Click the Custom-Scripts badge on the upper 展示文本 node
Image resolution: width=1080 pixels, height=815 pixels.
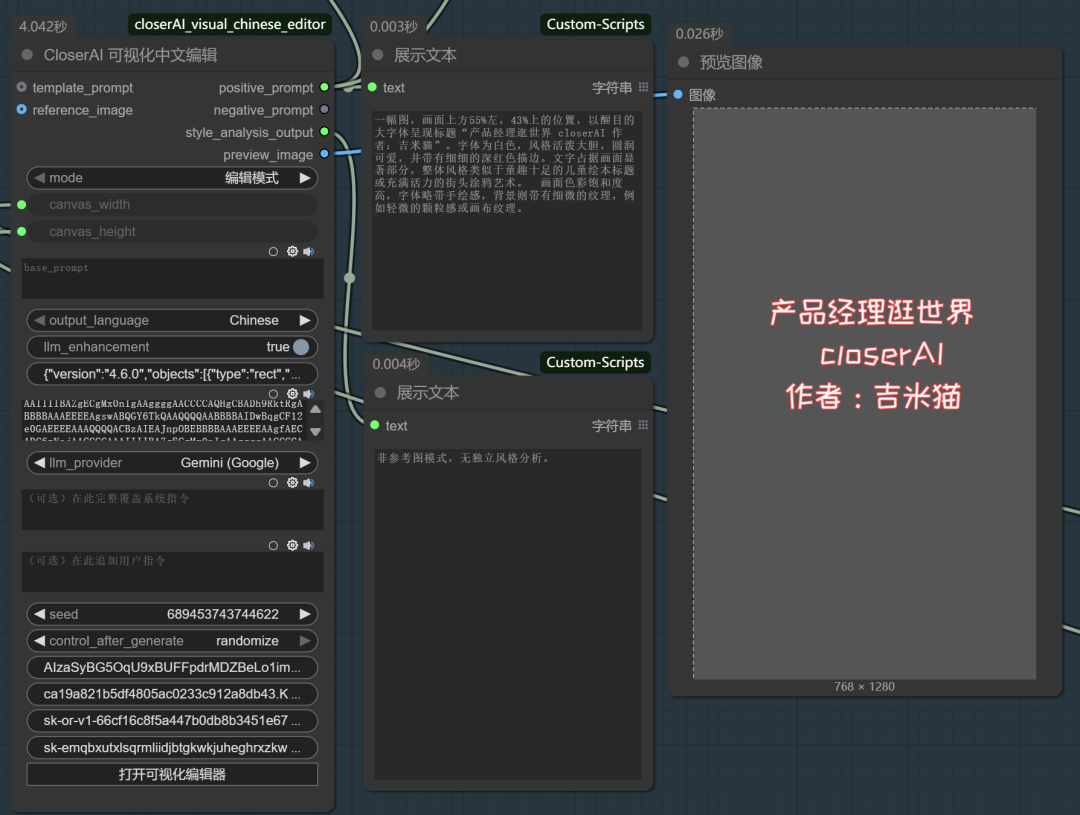(x=596, y=24)
